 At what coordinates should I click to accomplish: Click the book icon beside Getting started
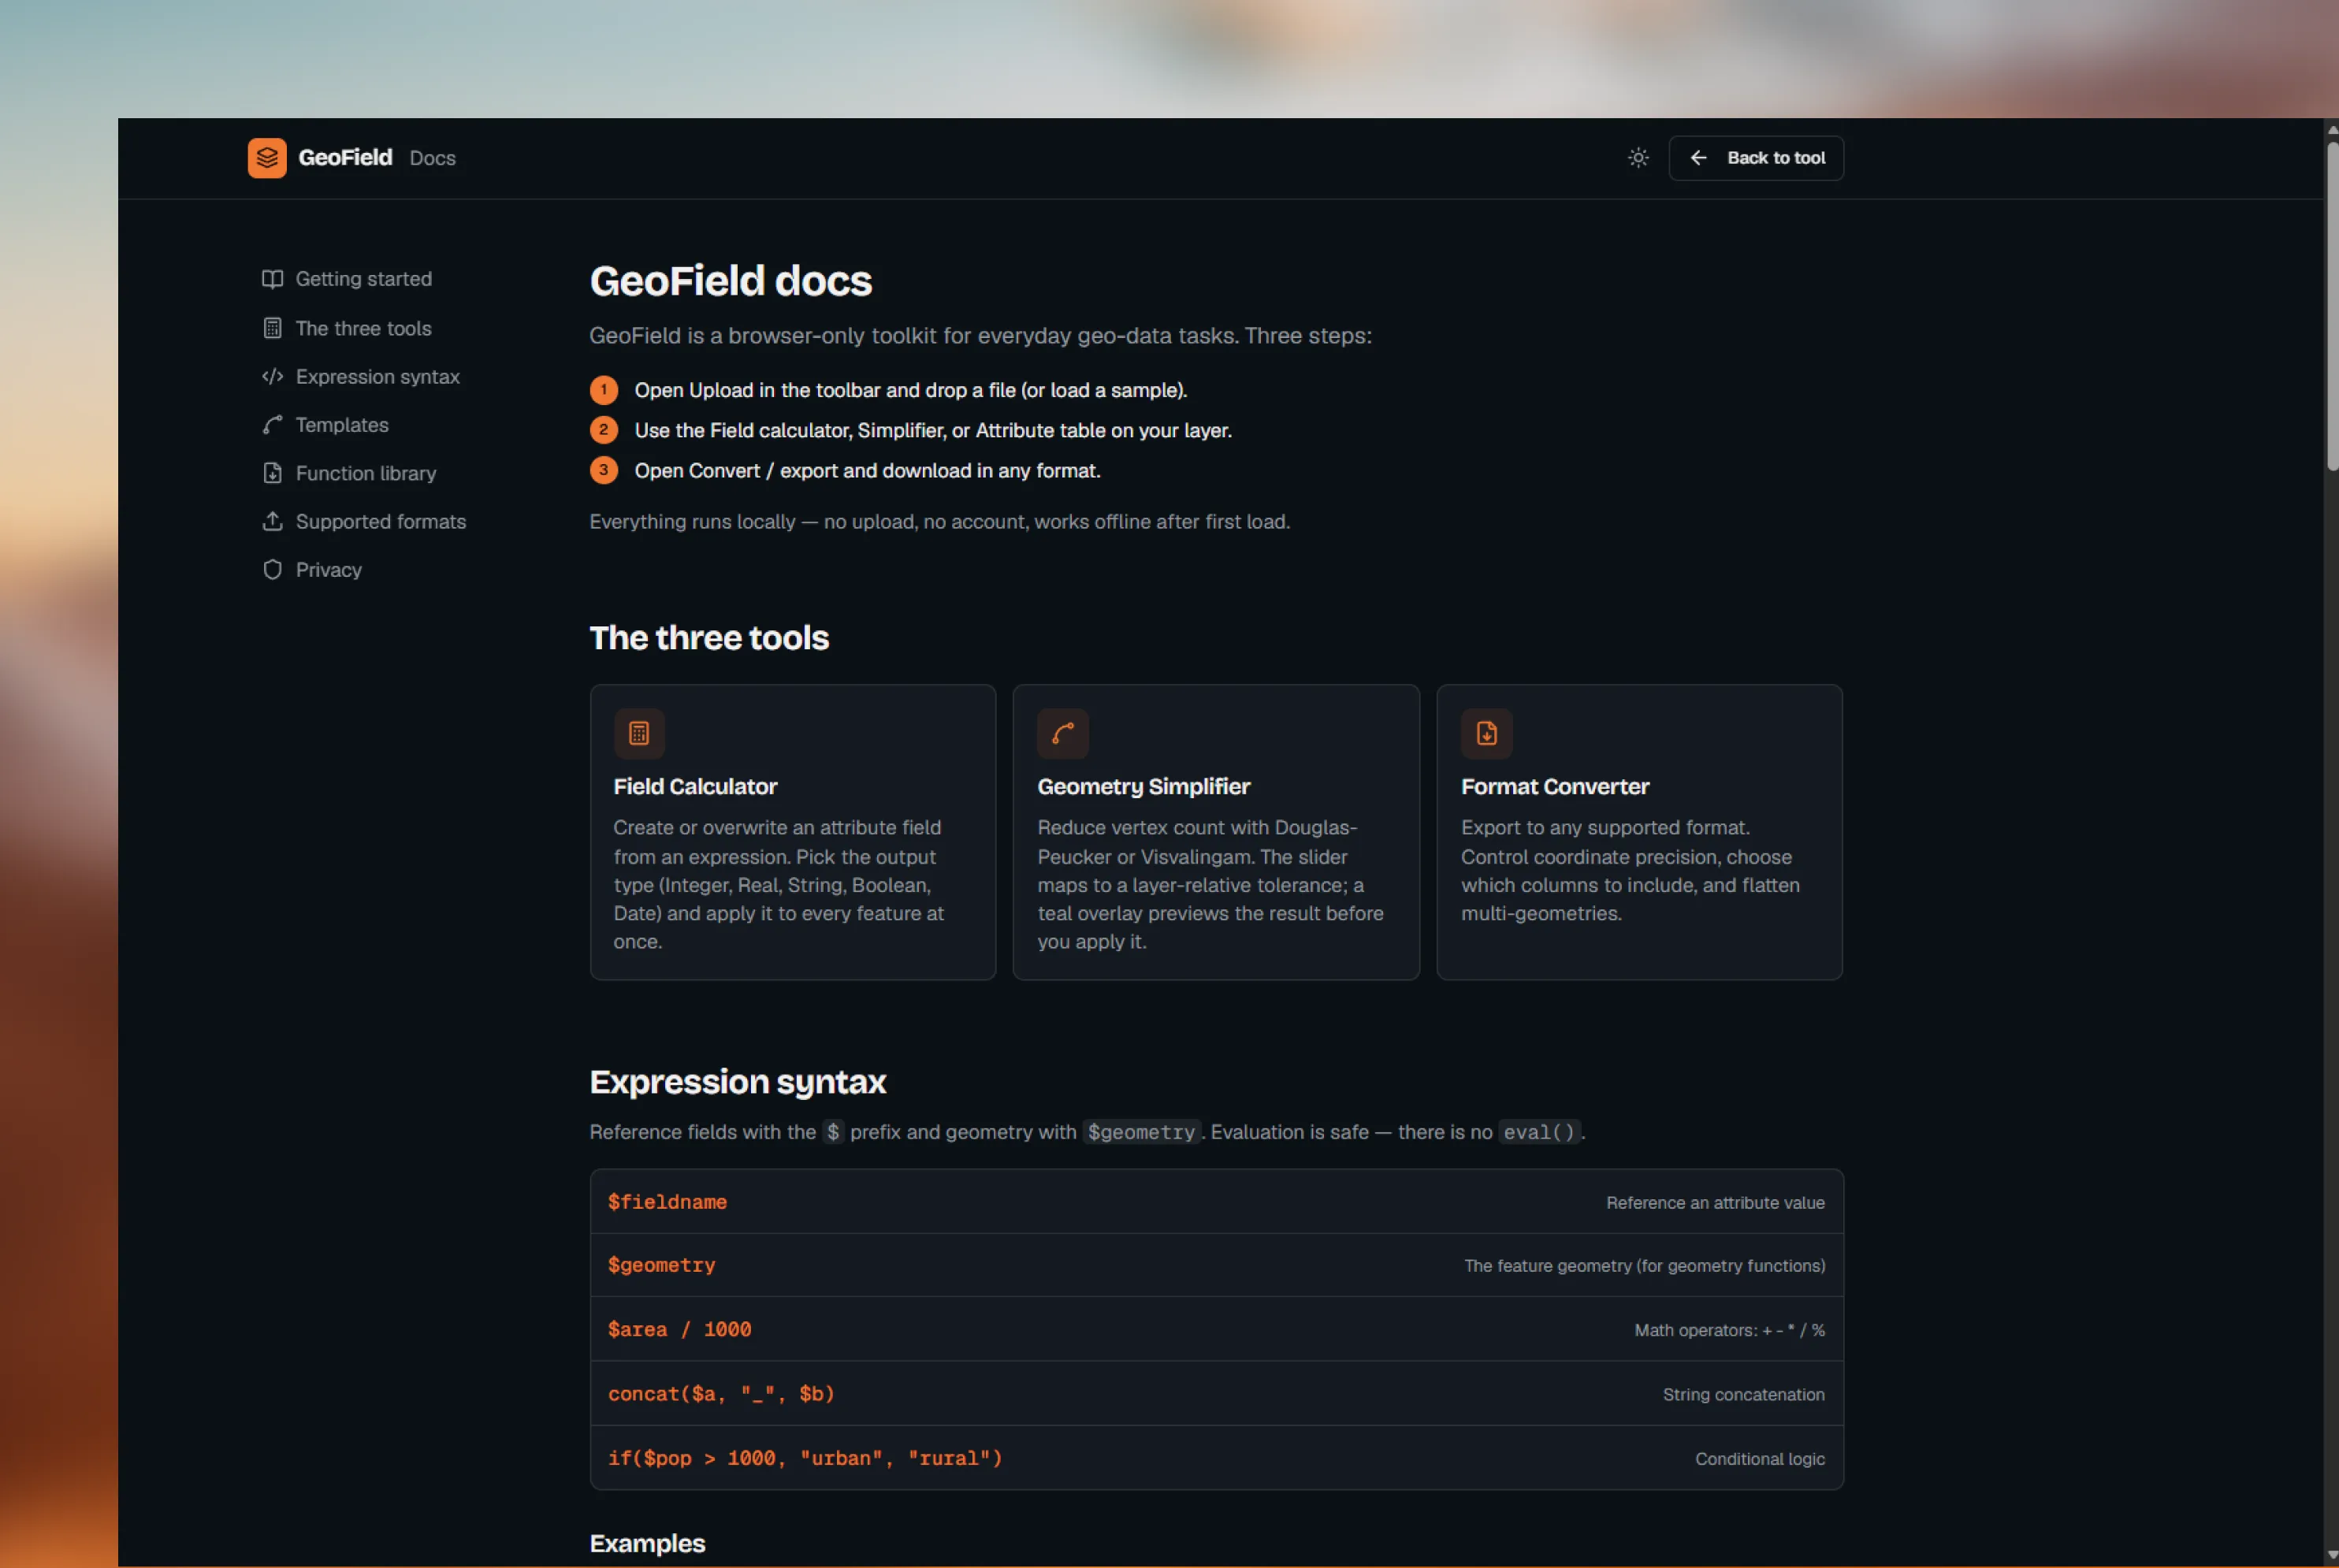click(x=272, y=279)
